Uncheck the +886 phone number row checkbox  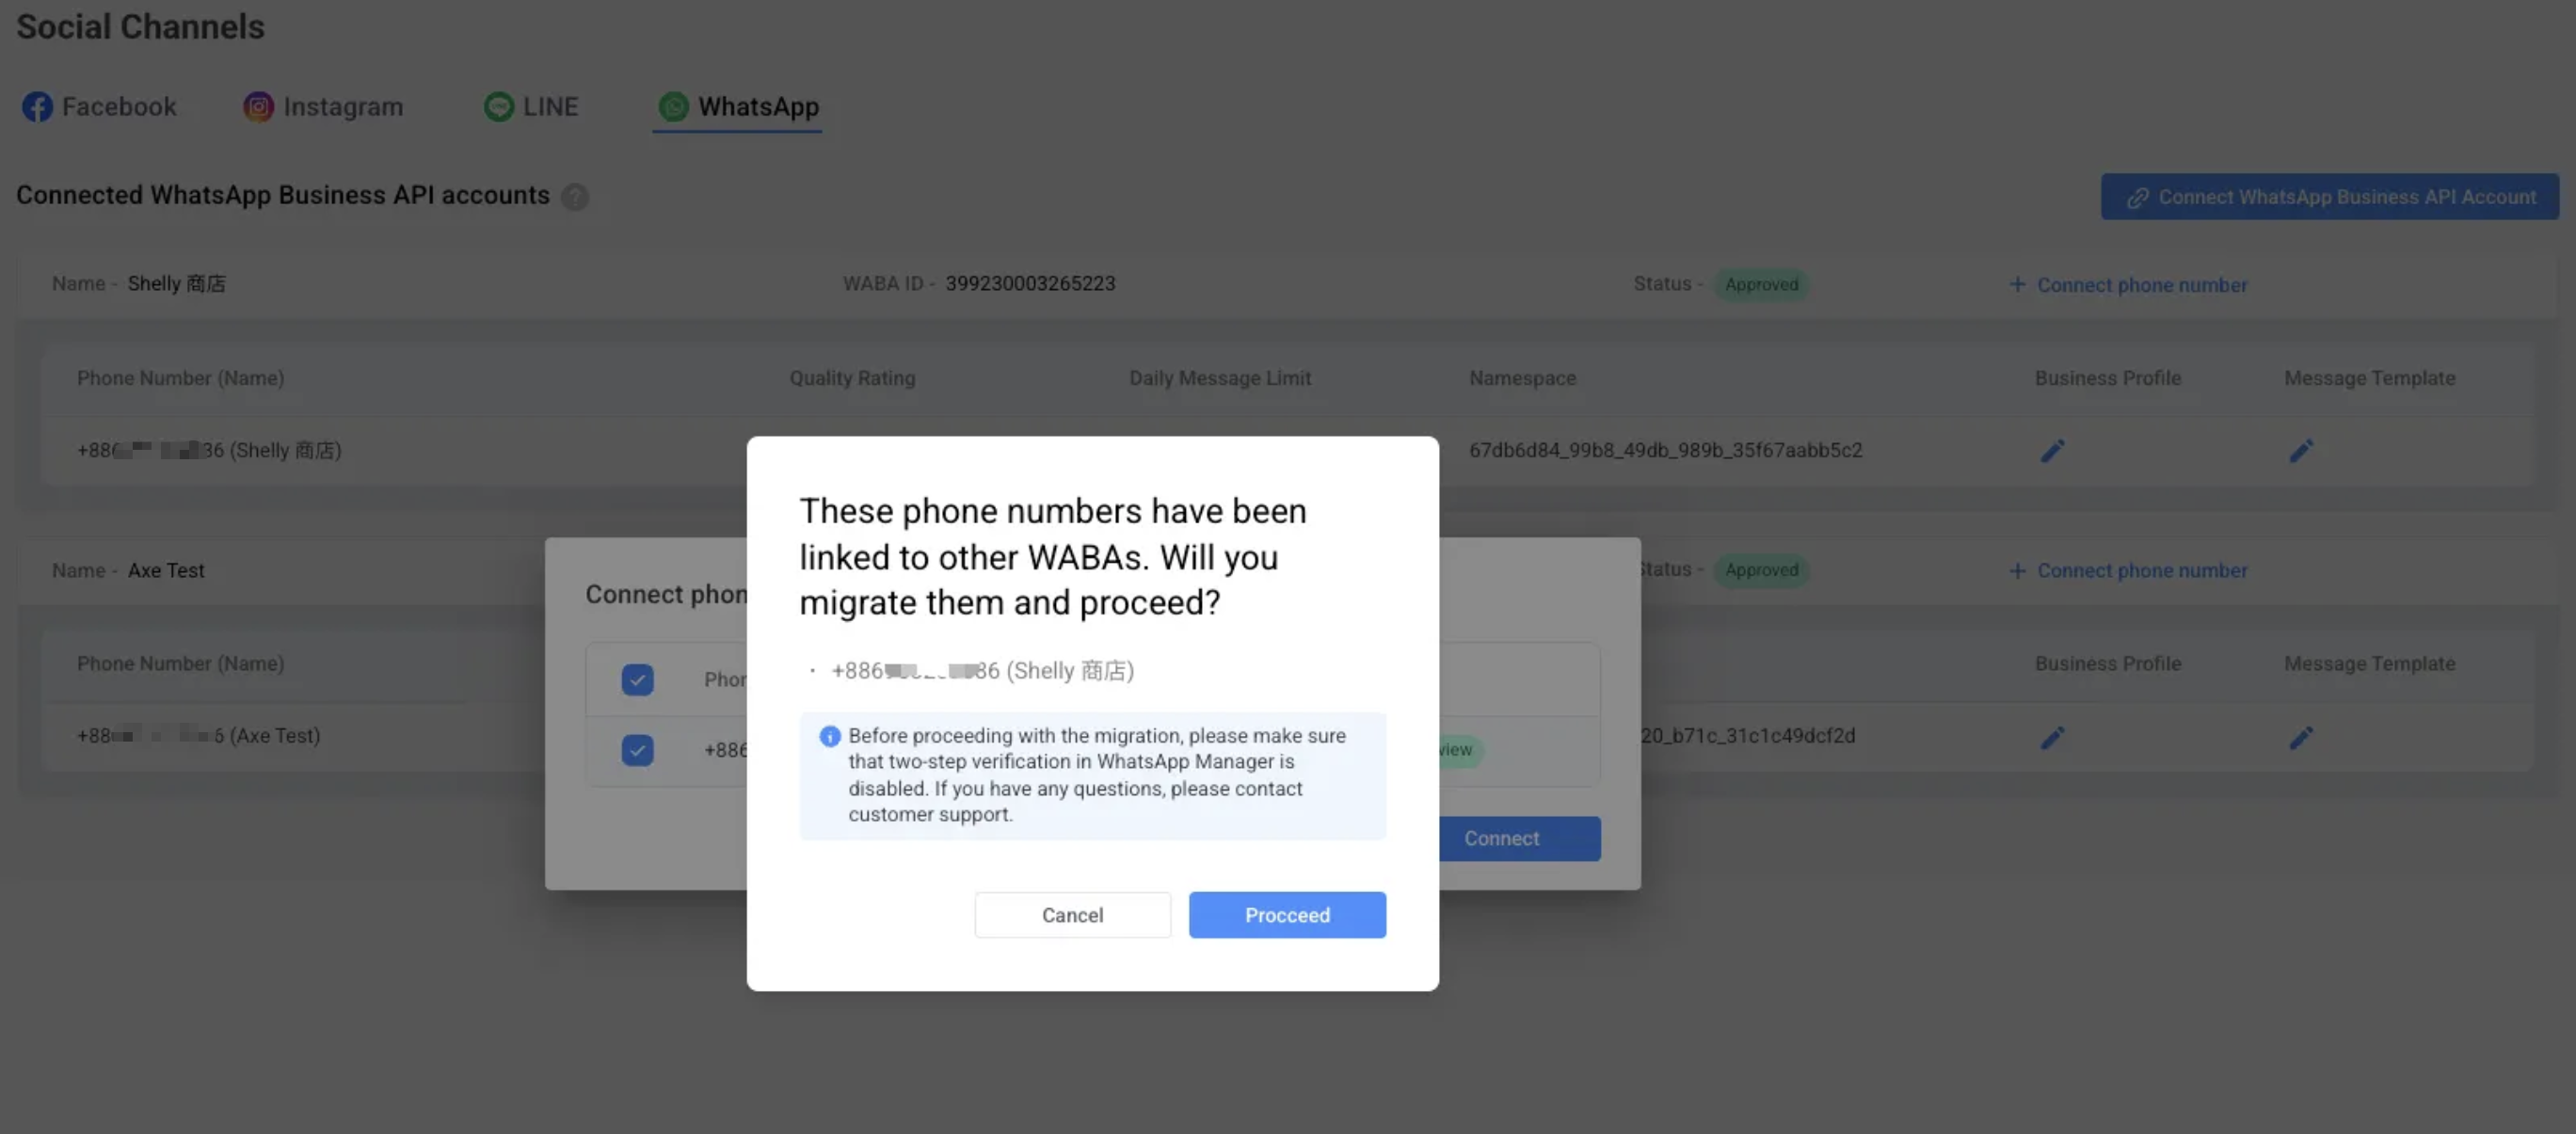637,750
